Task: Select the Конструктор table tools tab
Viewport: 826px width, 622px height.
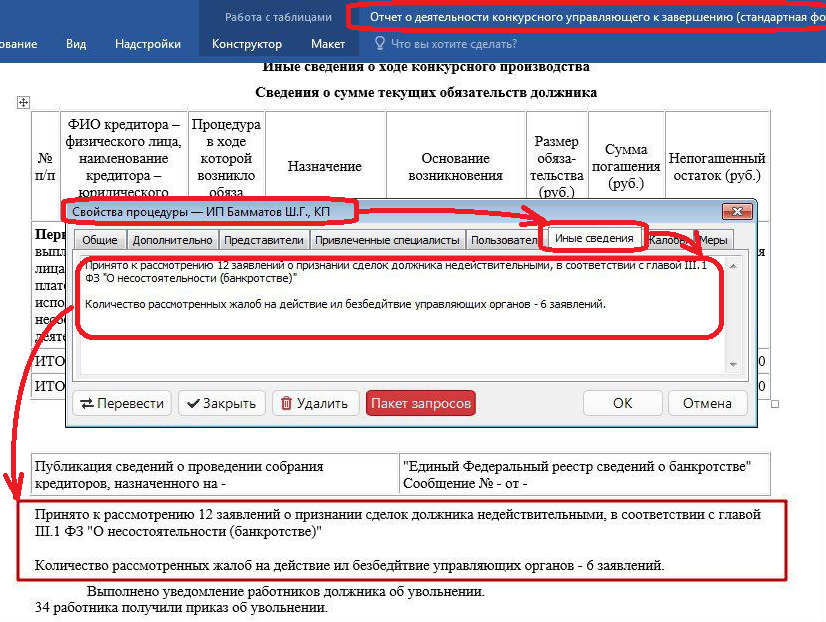Action: 247,44
